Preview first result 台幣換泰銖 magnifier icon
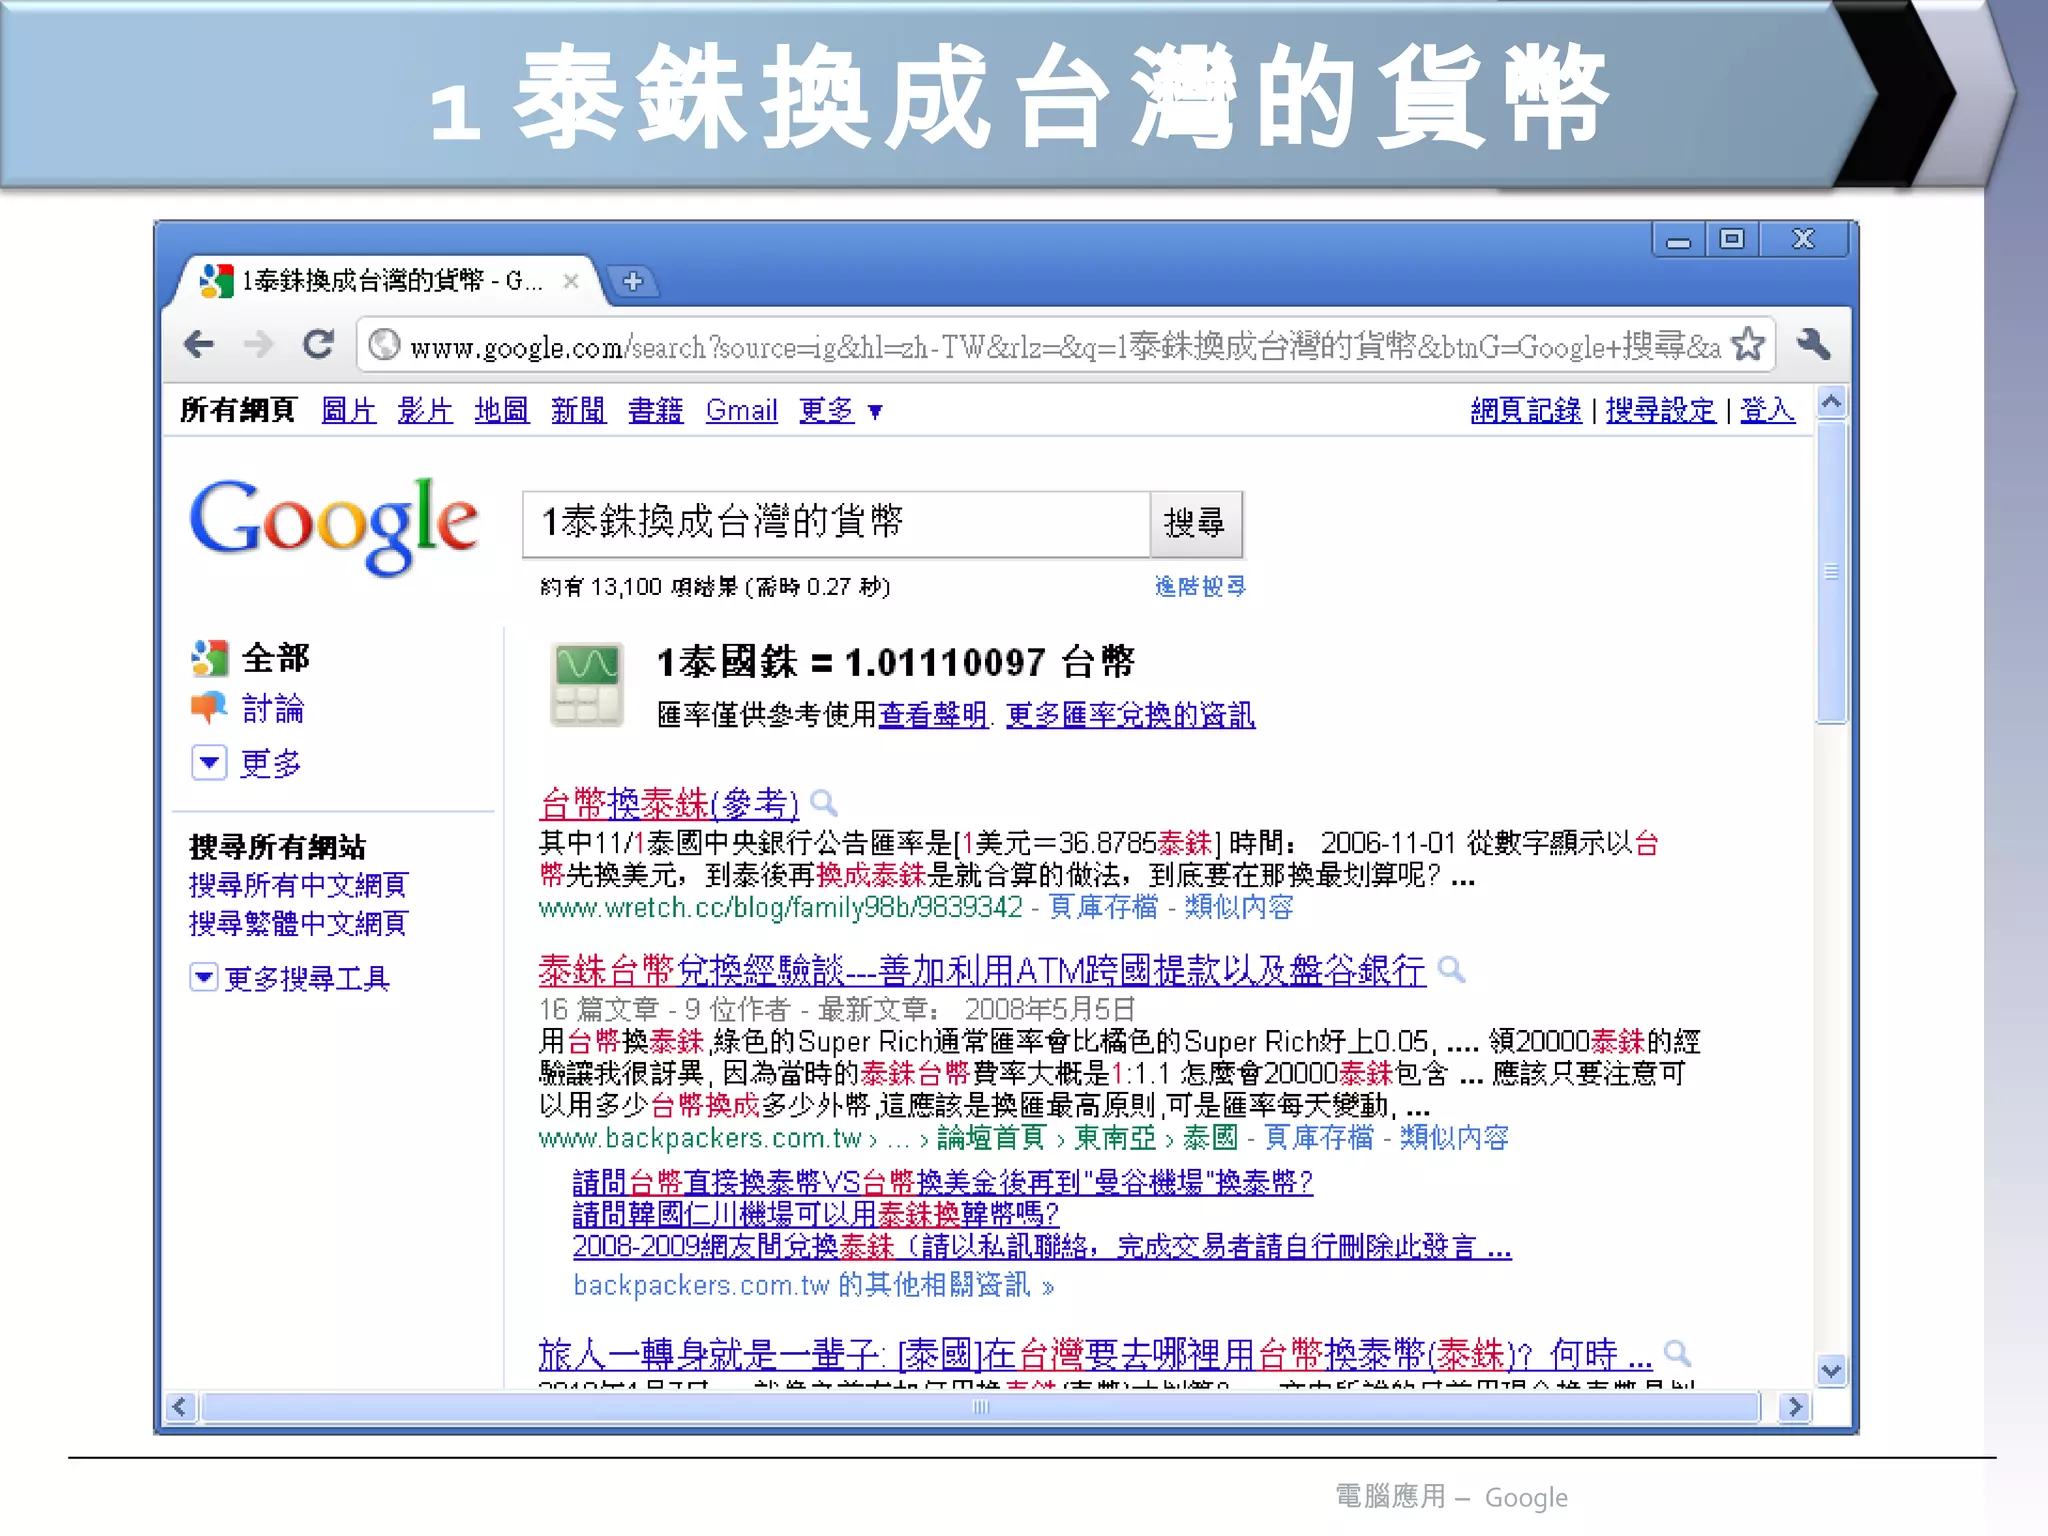 pos(823,803)
